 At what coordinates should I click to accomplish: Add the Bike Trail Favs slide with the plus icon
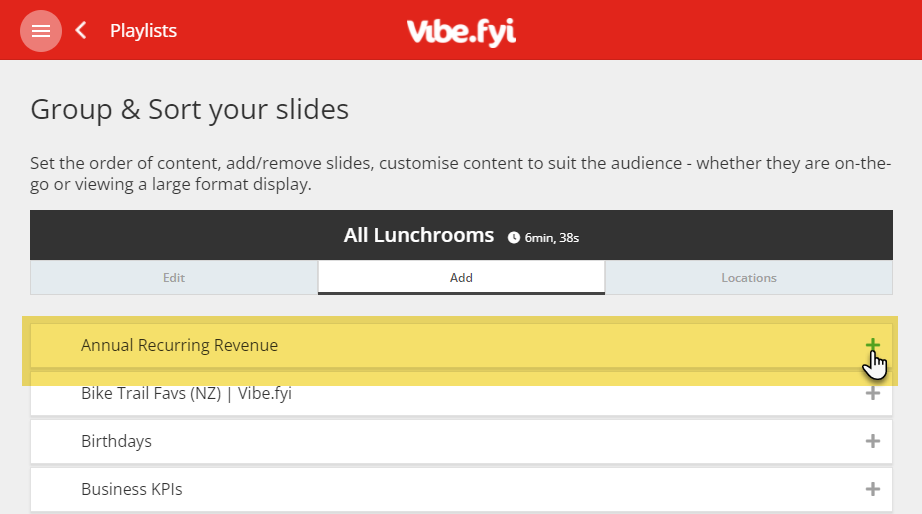coord(873,393)
